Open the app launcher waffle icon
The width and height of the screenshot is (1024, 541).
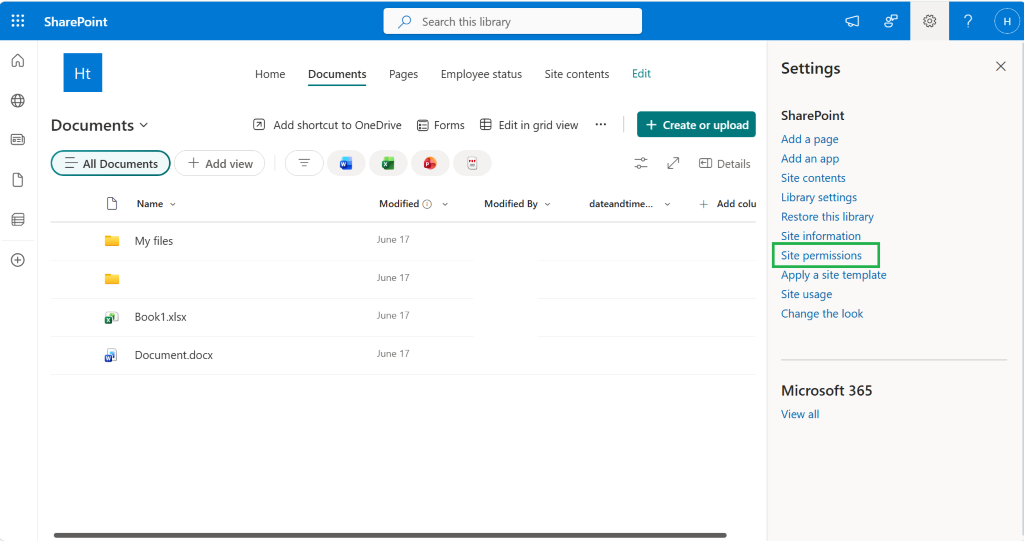[18, 21]
